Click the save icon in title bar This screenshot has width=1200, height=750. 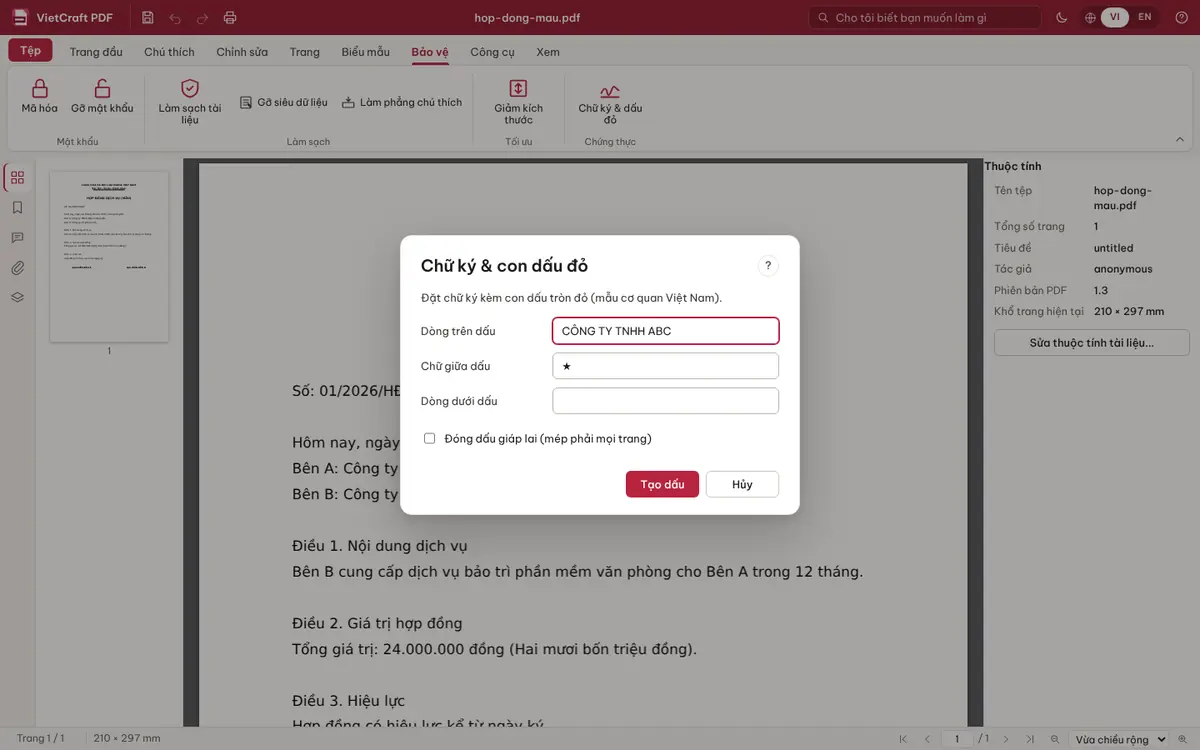148,18
